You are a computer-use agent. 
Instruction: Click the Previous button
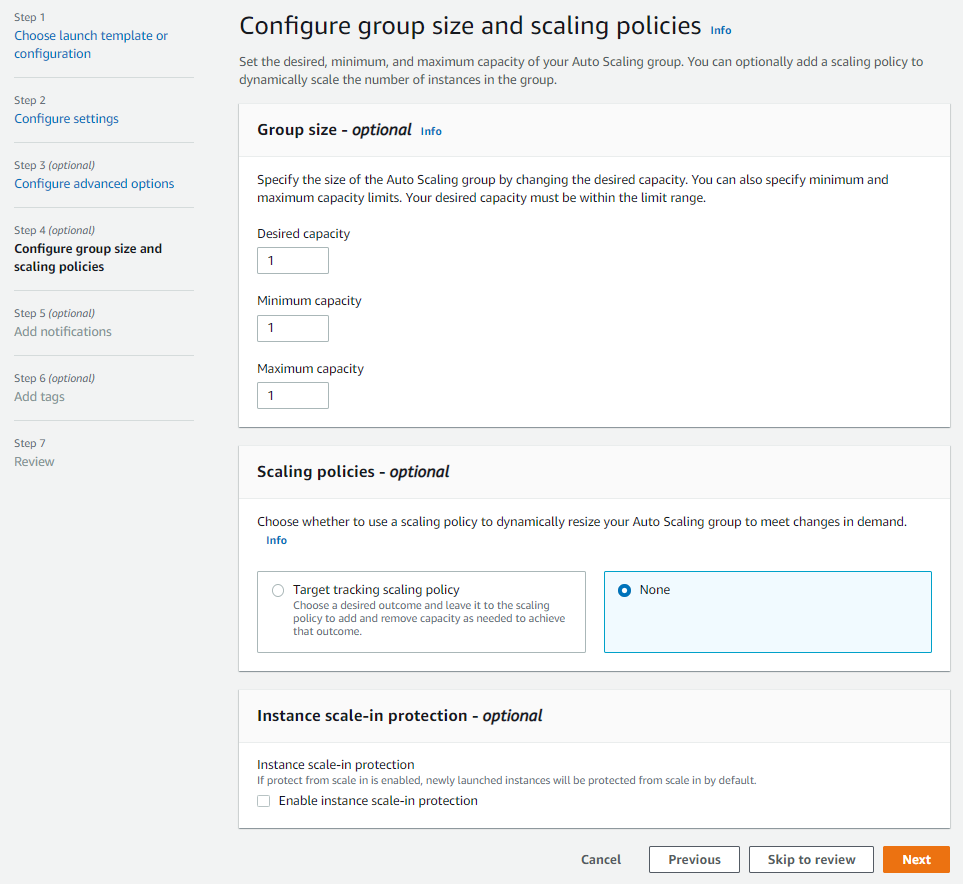(x=694, y=859)
